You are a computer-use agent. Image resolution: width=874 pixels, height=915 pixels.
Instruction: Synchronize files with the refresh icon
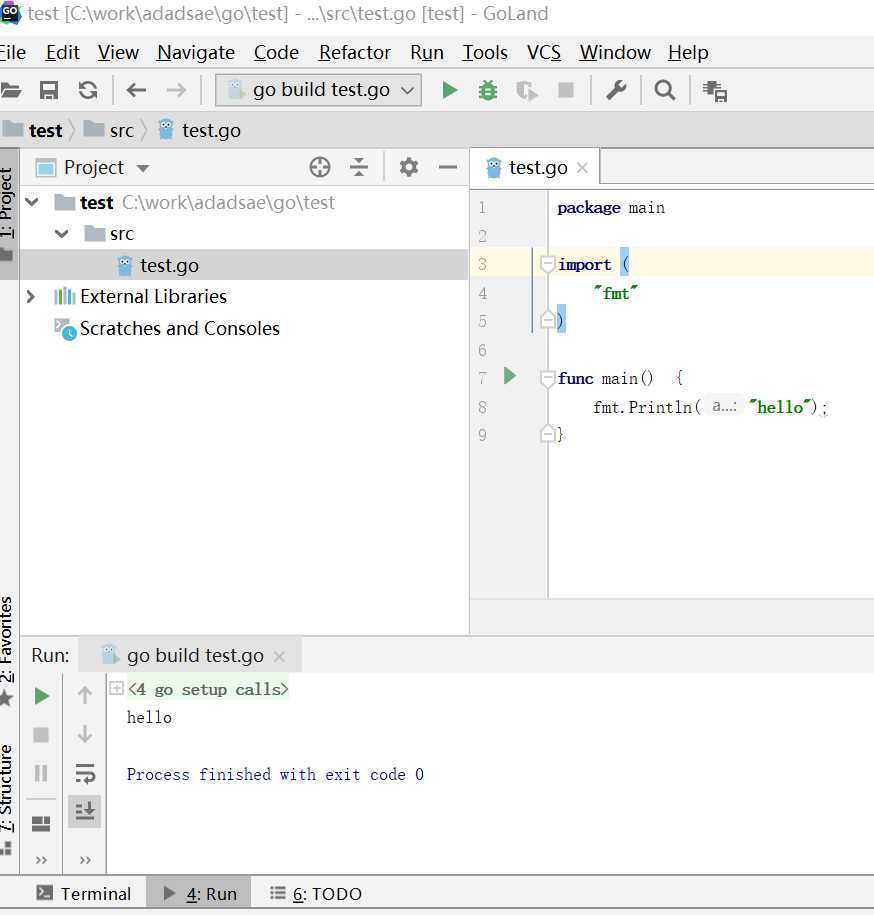[88, 90]
